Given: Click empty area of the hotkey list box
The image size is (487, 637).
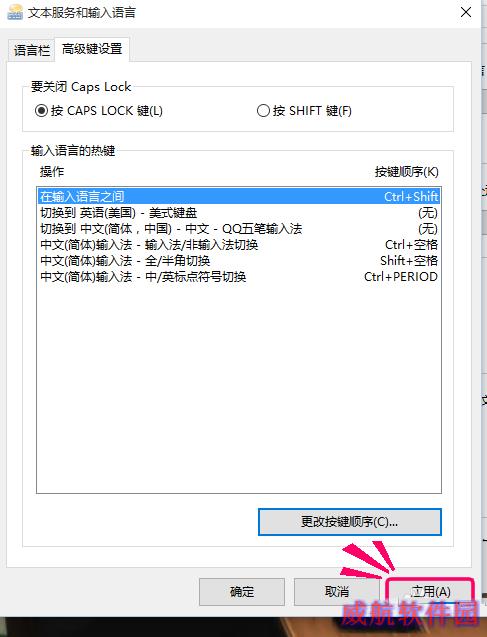Looking at the screenshot, I should coord(239,386).
